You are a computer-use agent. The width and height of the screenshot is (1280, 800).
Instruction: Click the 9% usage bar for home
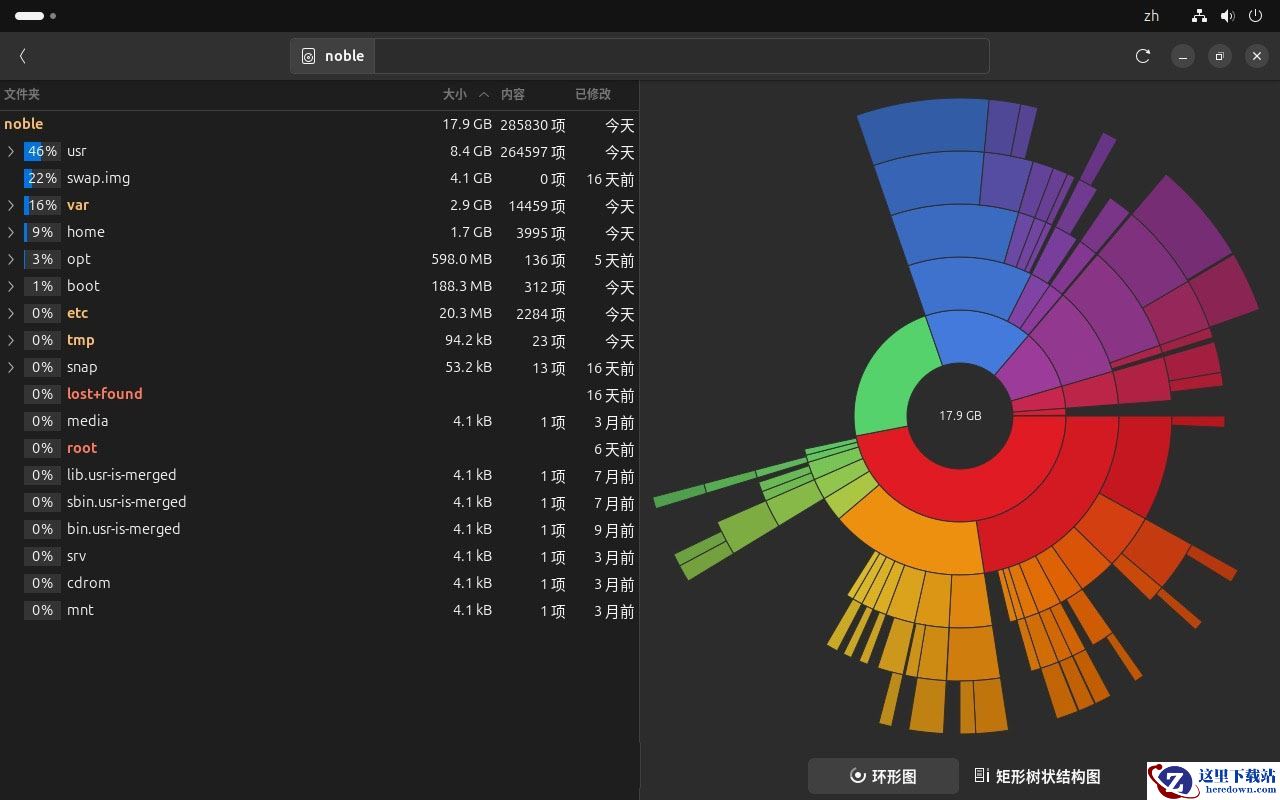point(42,232)
